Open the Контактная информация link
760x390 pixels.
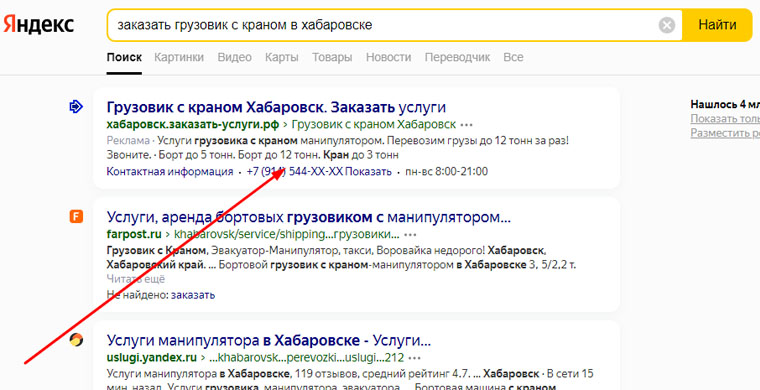(x=170, y=172)
